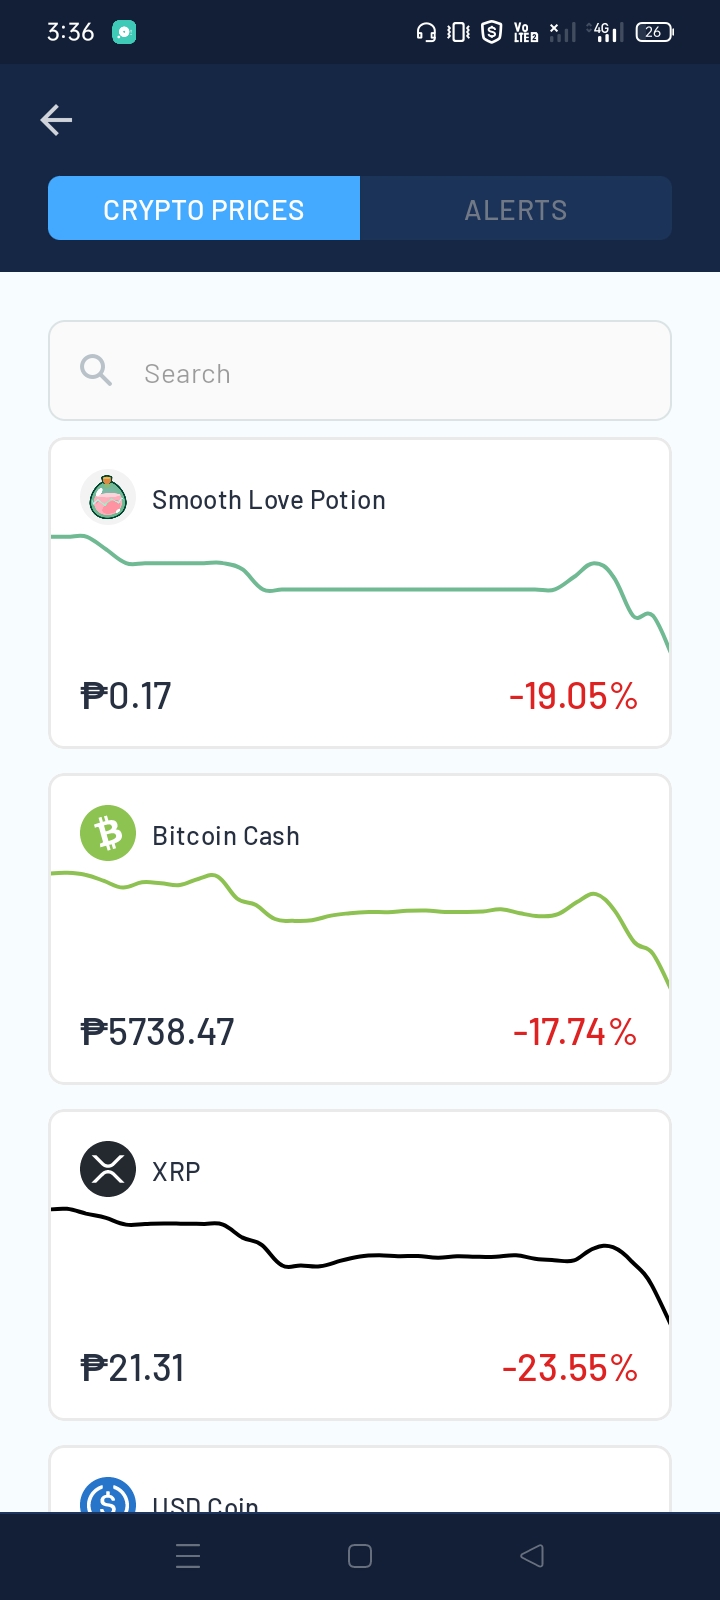Click the ₱5738.47 Bitcoin Cash price
The image size is (720, 1600).
tap(158, 1032)
